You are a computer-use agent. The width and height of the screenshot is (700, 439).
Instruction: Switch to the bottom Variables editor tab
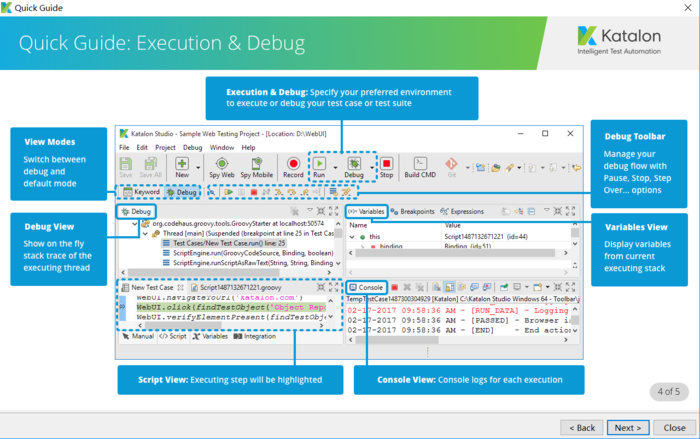tap(210, 336)
